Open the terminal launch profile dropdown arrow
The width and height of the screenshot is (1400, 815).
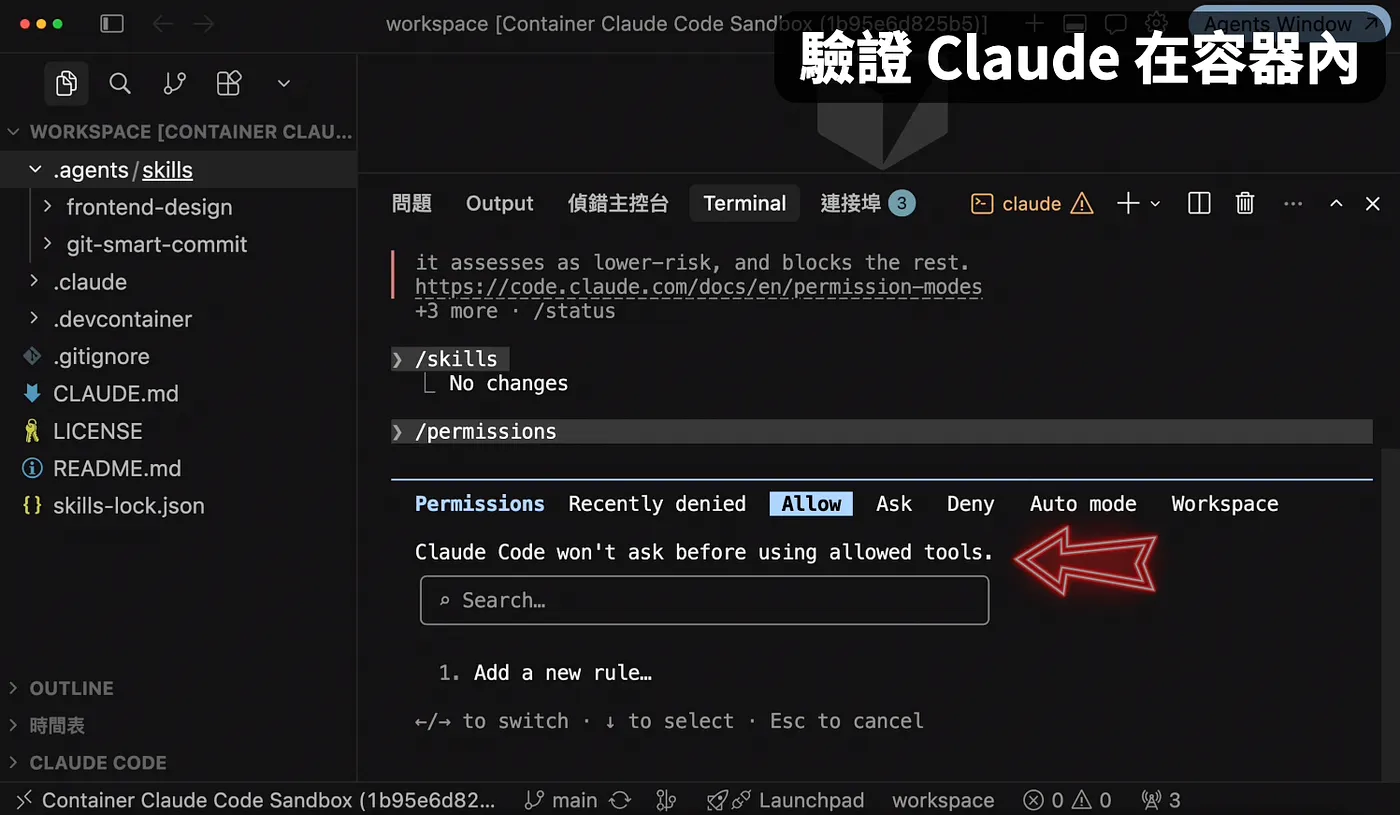coord(1155,204)
